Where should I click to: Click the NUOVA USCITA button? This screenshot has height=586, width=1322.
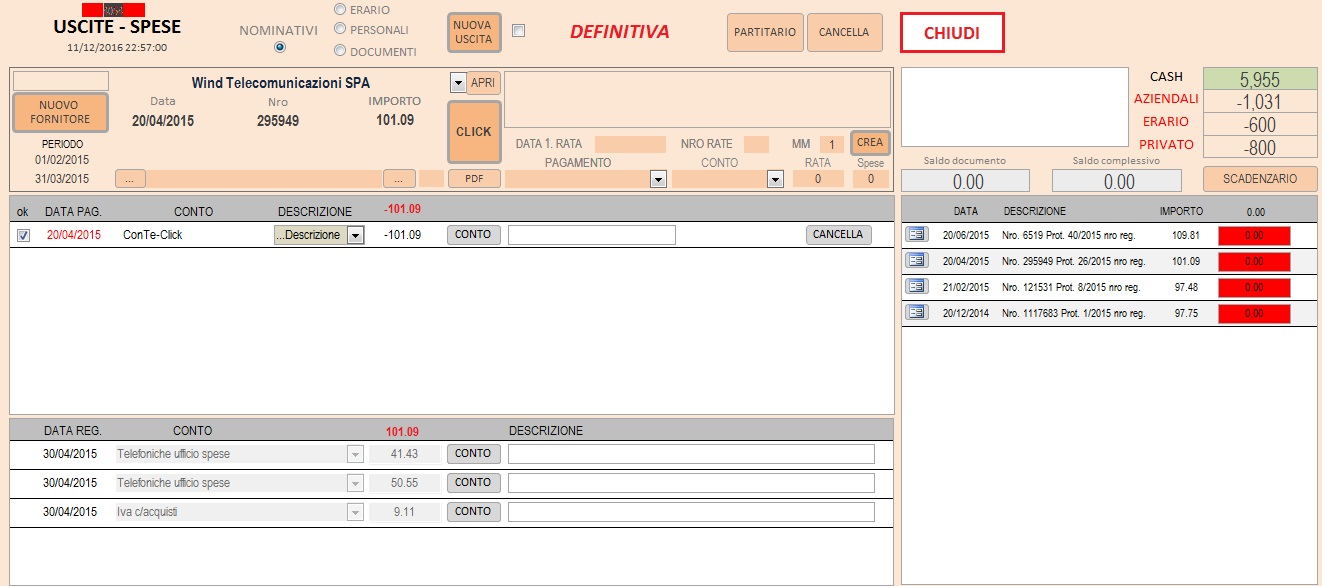tap(473, 32)
